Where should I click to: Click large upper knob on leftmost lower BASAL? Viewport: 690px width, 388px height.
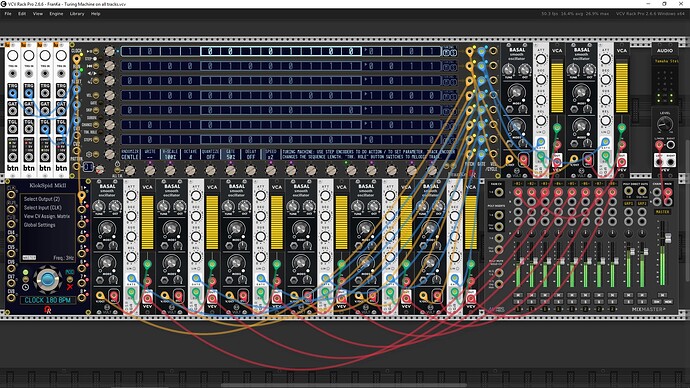click(x=106, y=229)
